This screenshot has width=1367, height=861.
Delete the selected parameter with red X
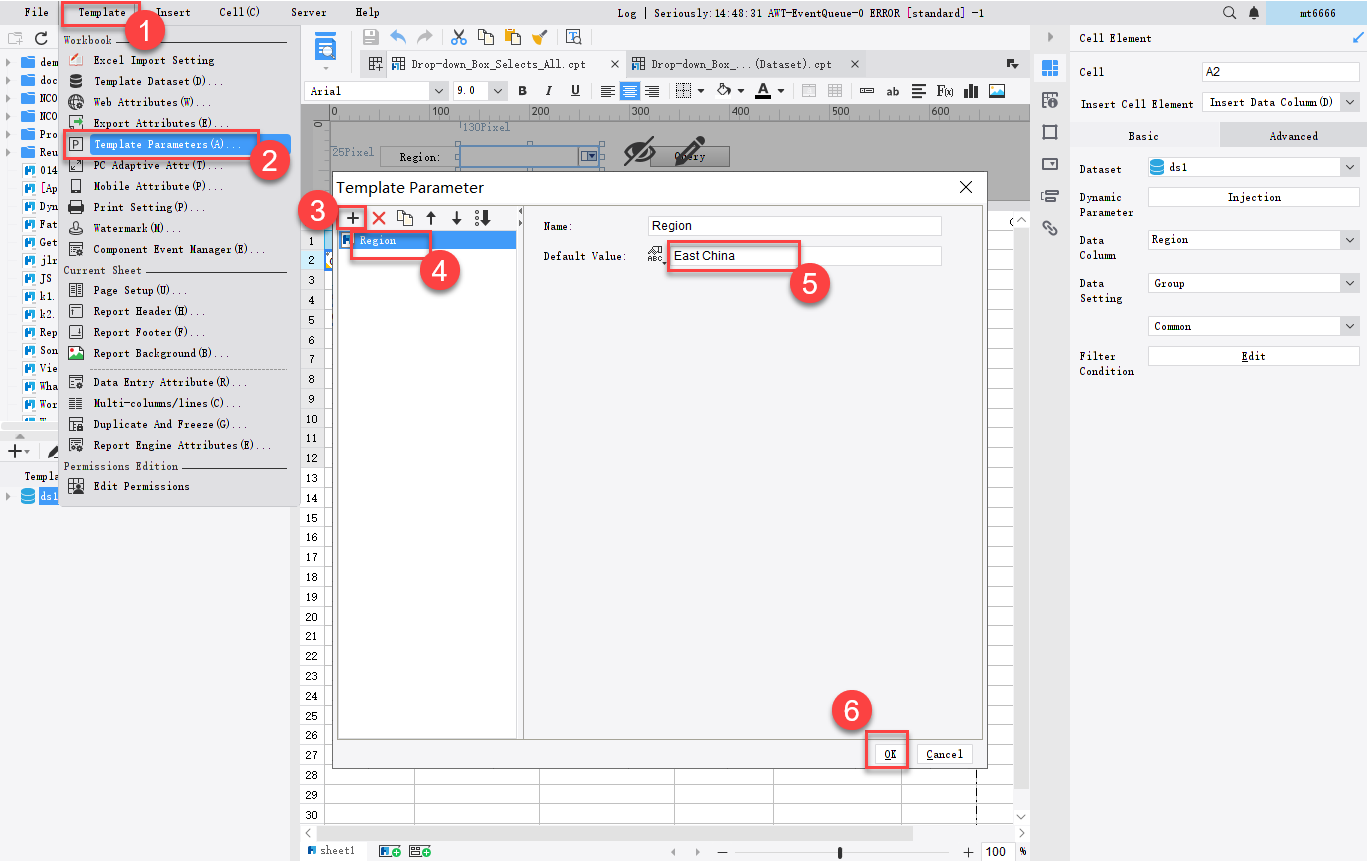[x=378, y=217]
